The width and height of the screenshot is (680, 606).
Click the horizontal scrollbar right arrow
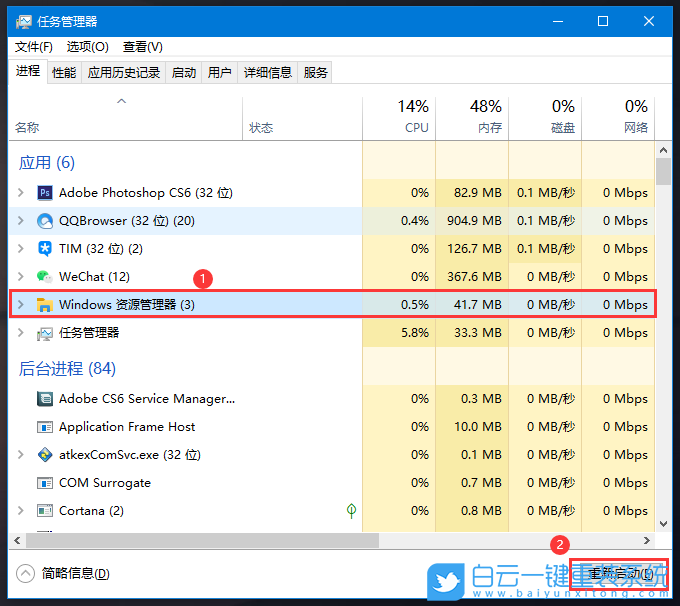pyautogui.click(x=647, y=540)
